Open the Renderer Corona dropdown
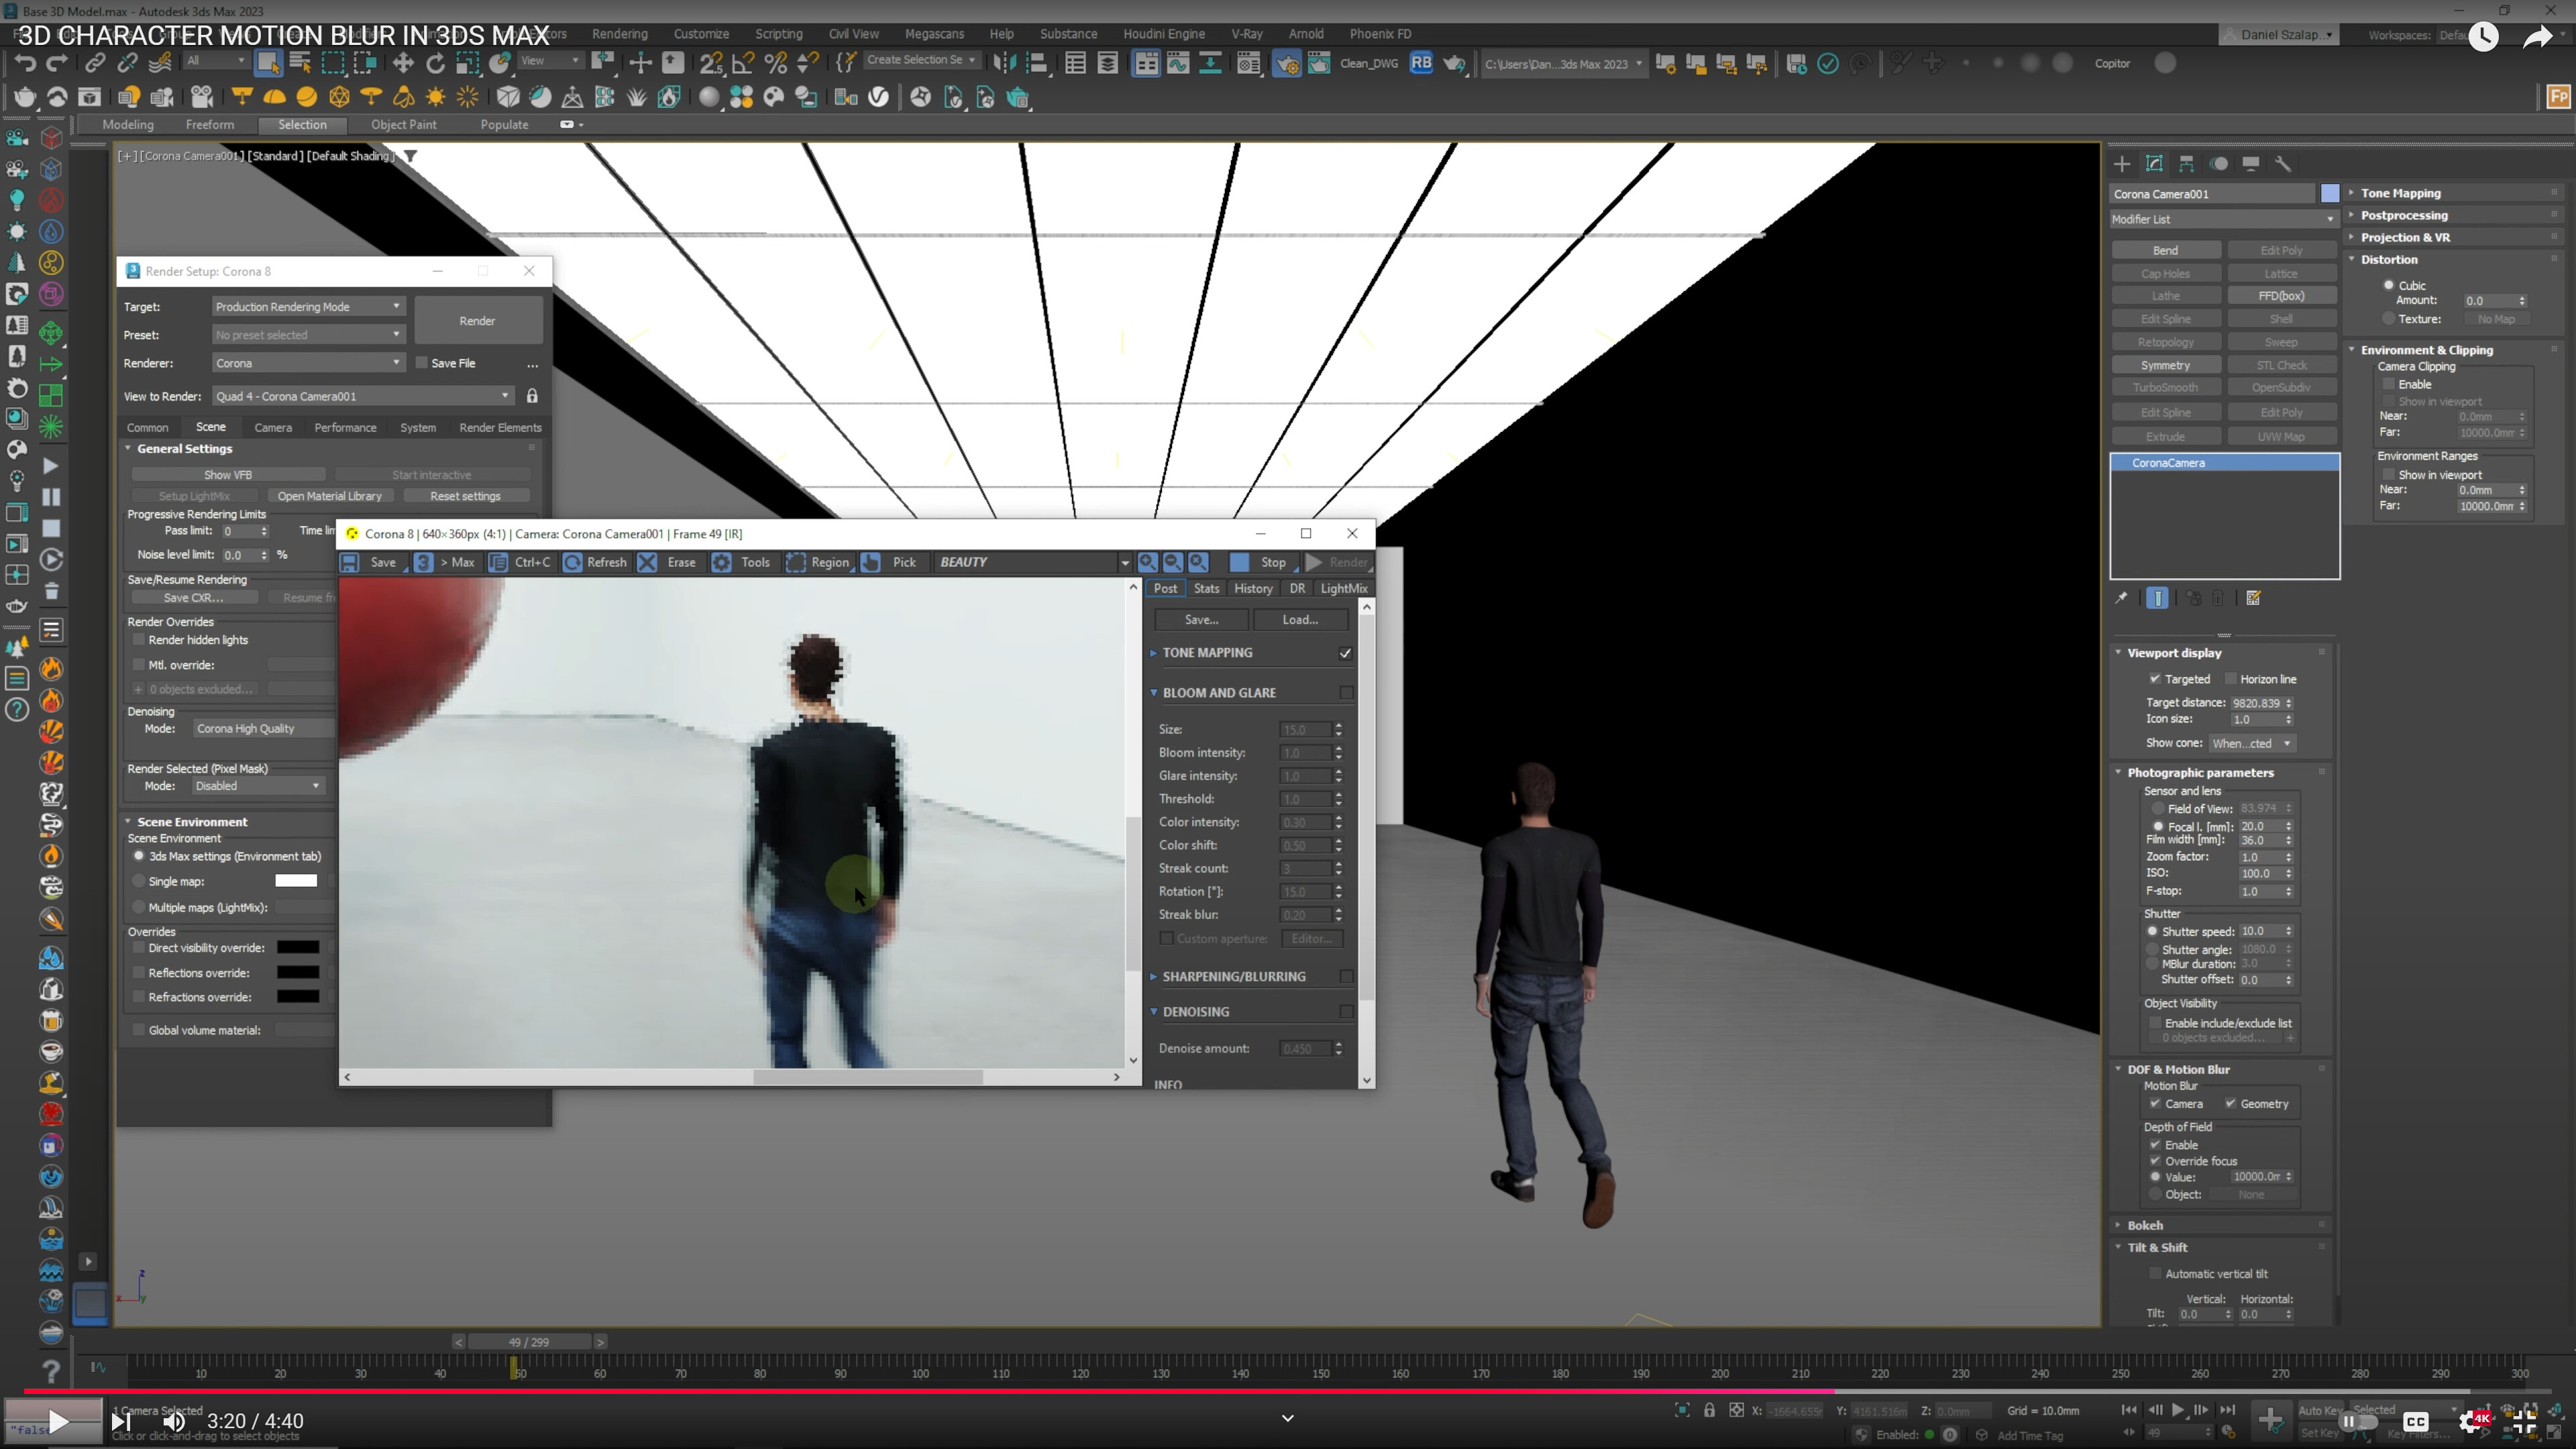Viewport: 2576px width, 1449px height. 308,363
